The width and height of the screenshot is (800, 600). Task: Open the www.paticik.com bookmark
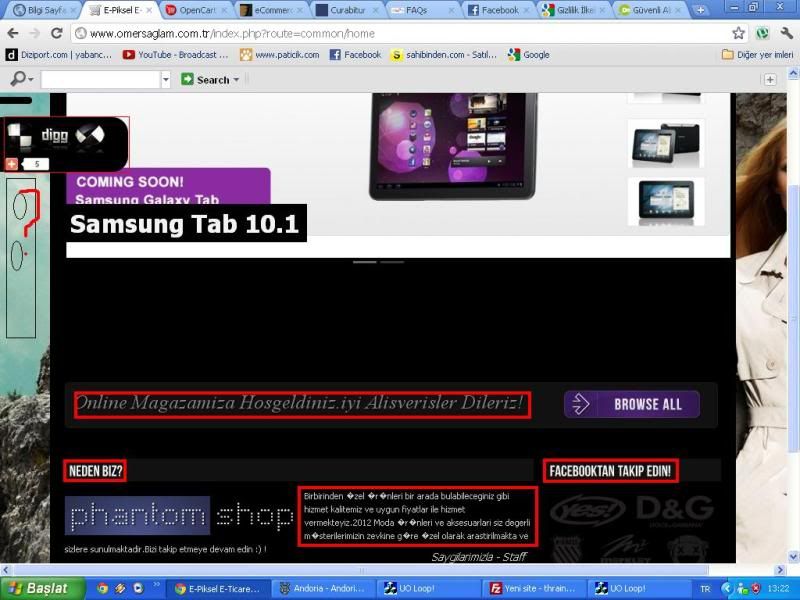[280, 55]
